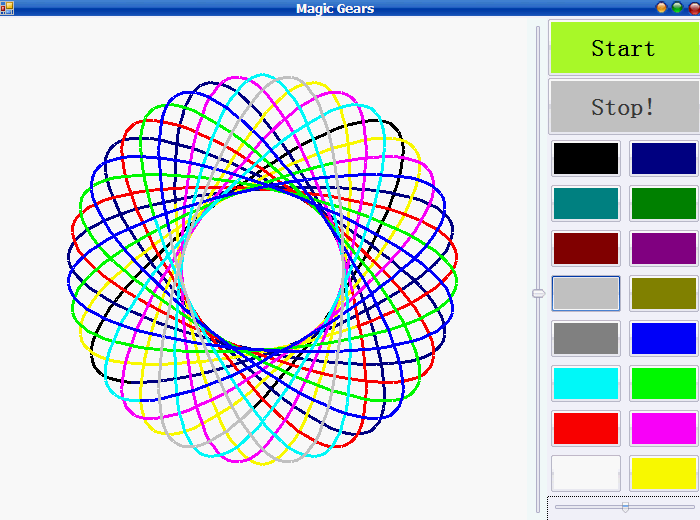Click the vertical slider thumb
Image resolution: width=700 pixels, height=520 pixels.
tap(538, 293)
